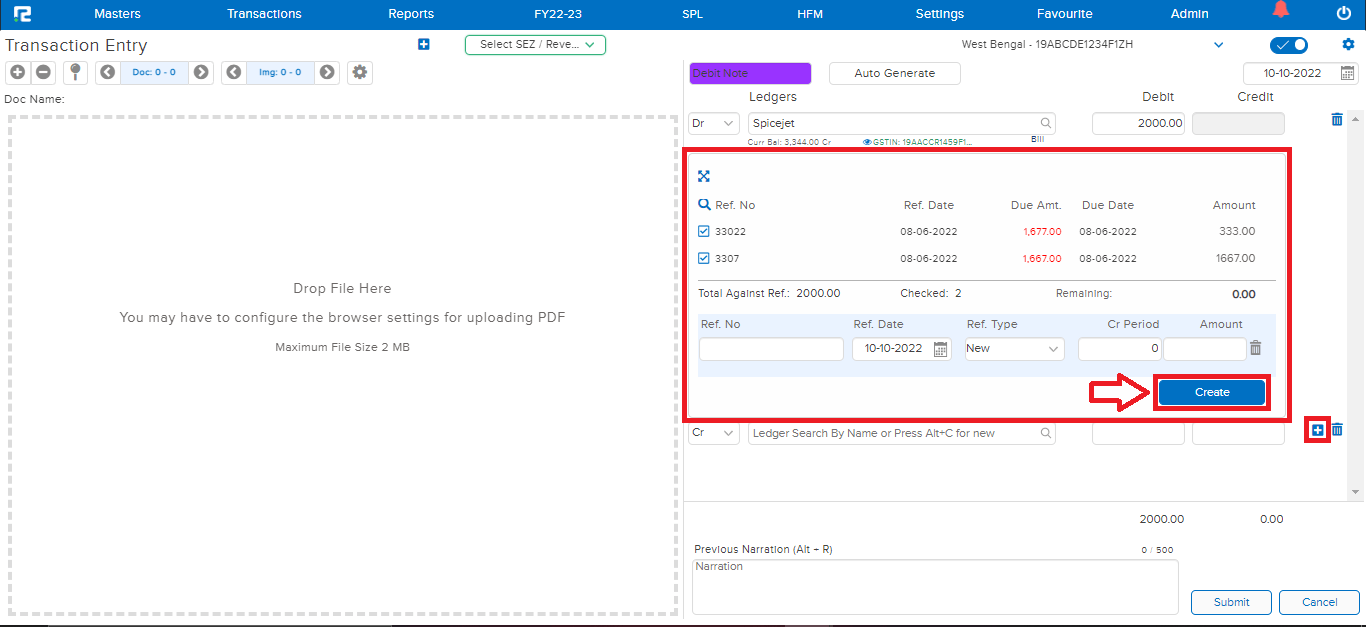Open the Transactions menu
Image resolution: width=1366 pixels, height=627 pixels.
tap(264, 14)
